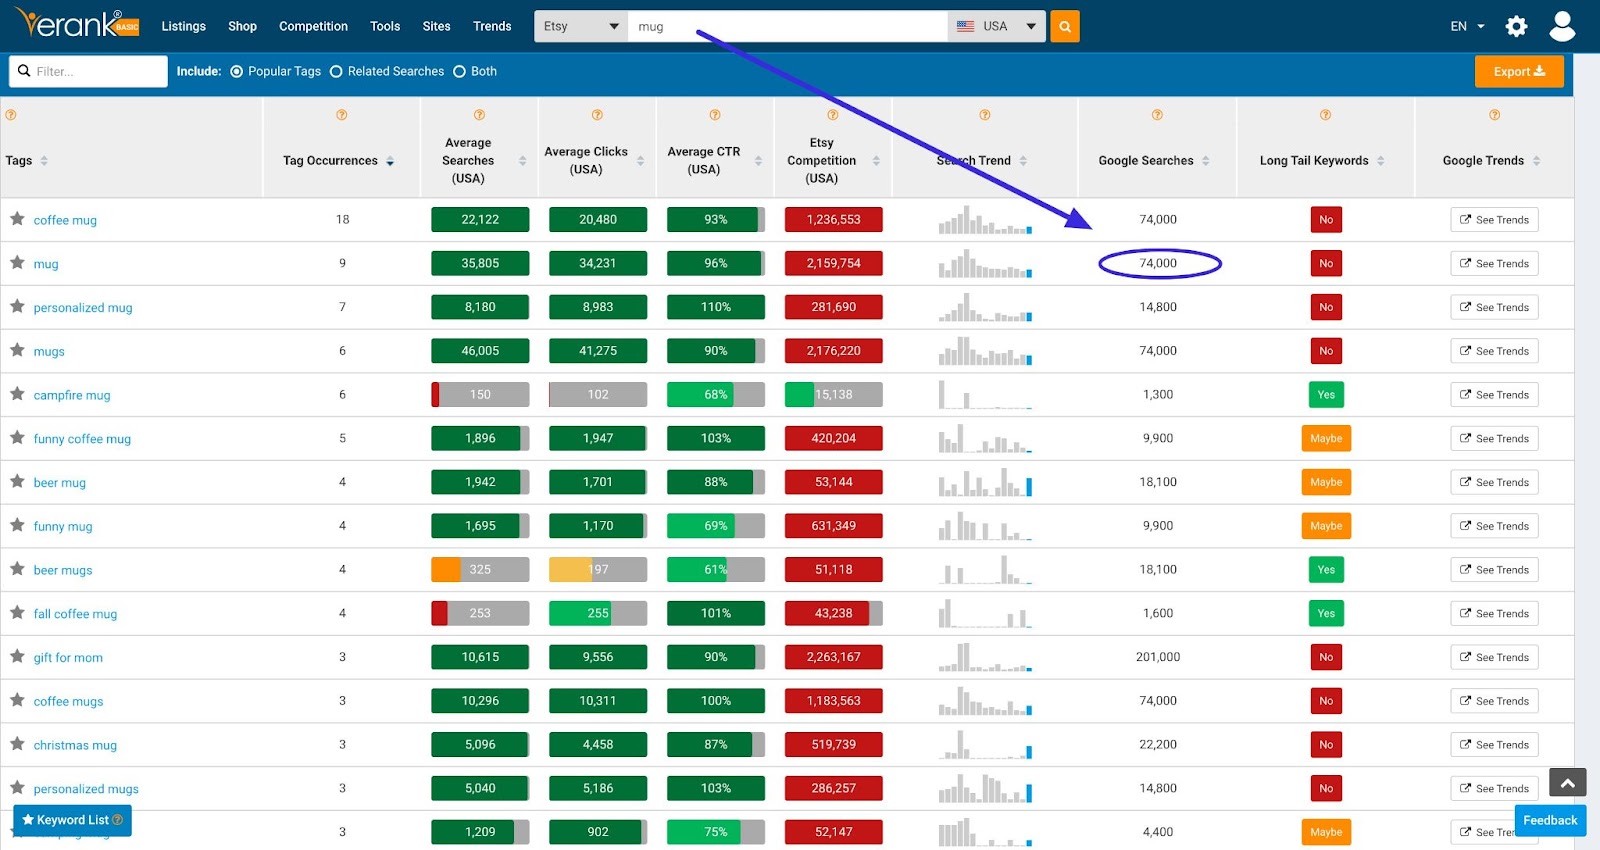Viewport: 1600px width, 850px height.
Task: Click help icon above Average CTR column
Action: tap(715, 115)
